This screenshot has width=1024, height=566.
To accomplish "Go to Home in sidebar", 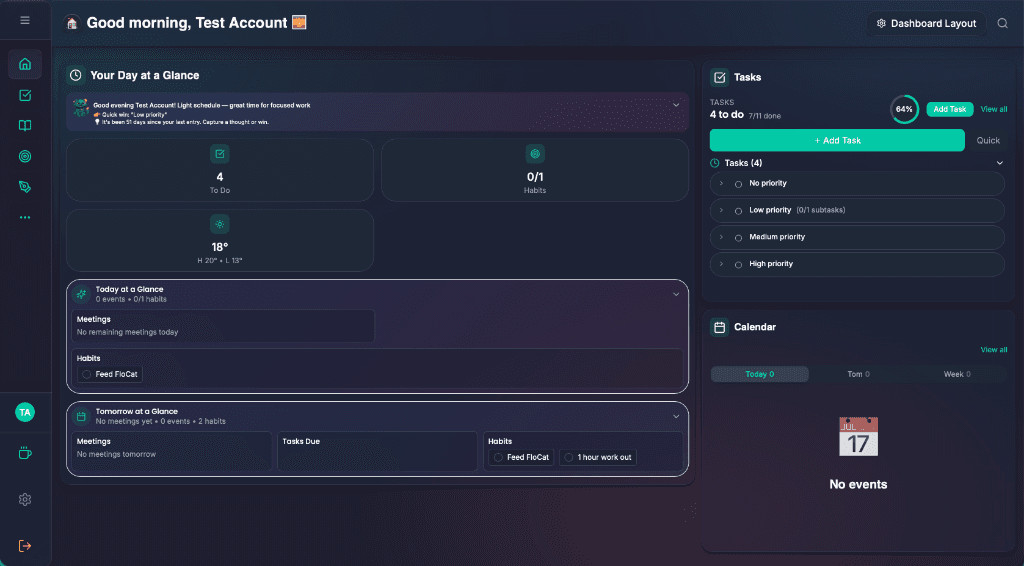I will [x=25, y=64].
